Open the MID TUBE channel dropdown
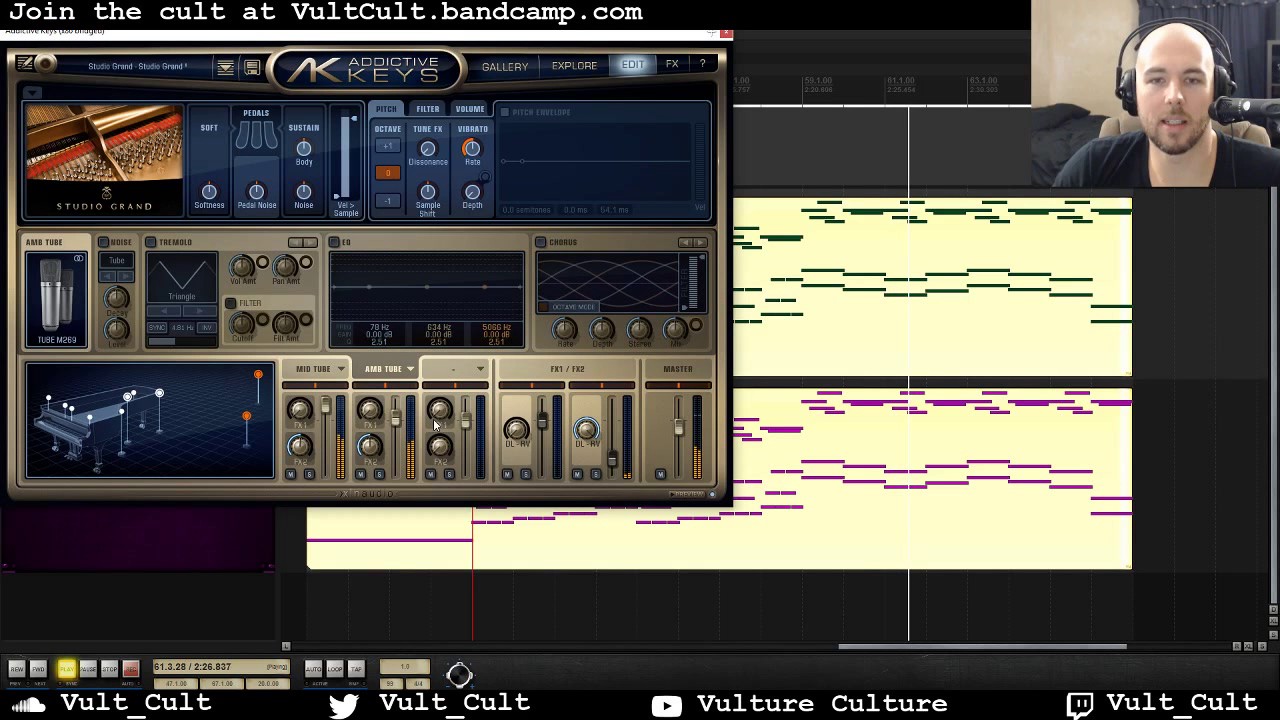1280x720 pixels. click(x=341, y=369)
